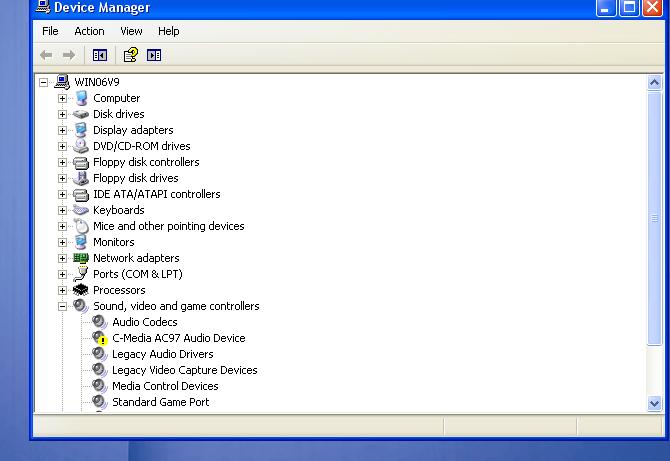
Task: Click the Forward arrow toolbar icon
Action: [68, 55]
